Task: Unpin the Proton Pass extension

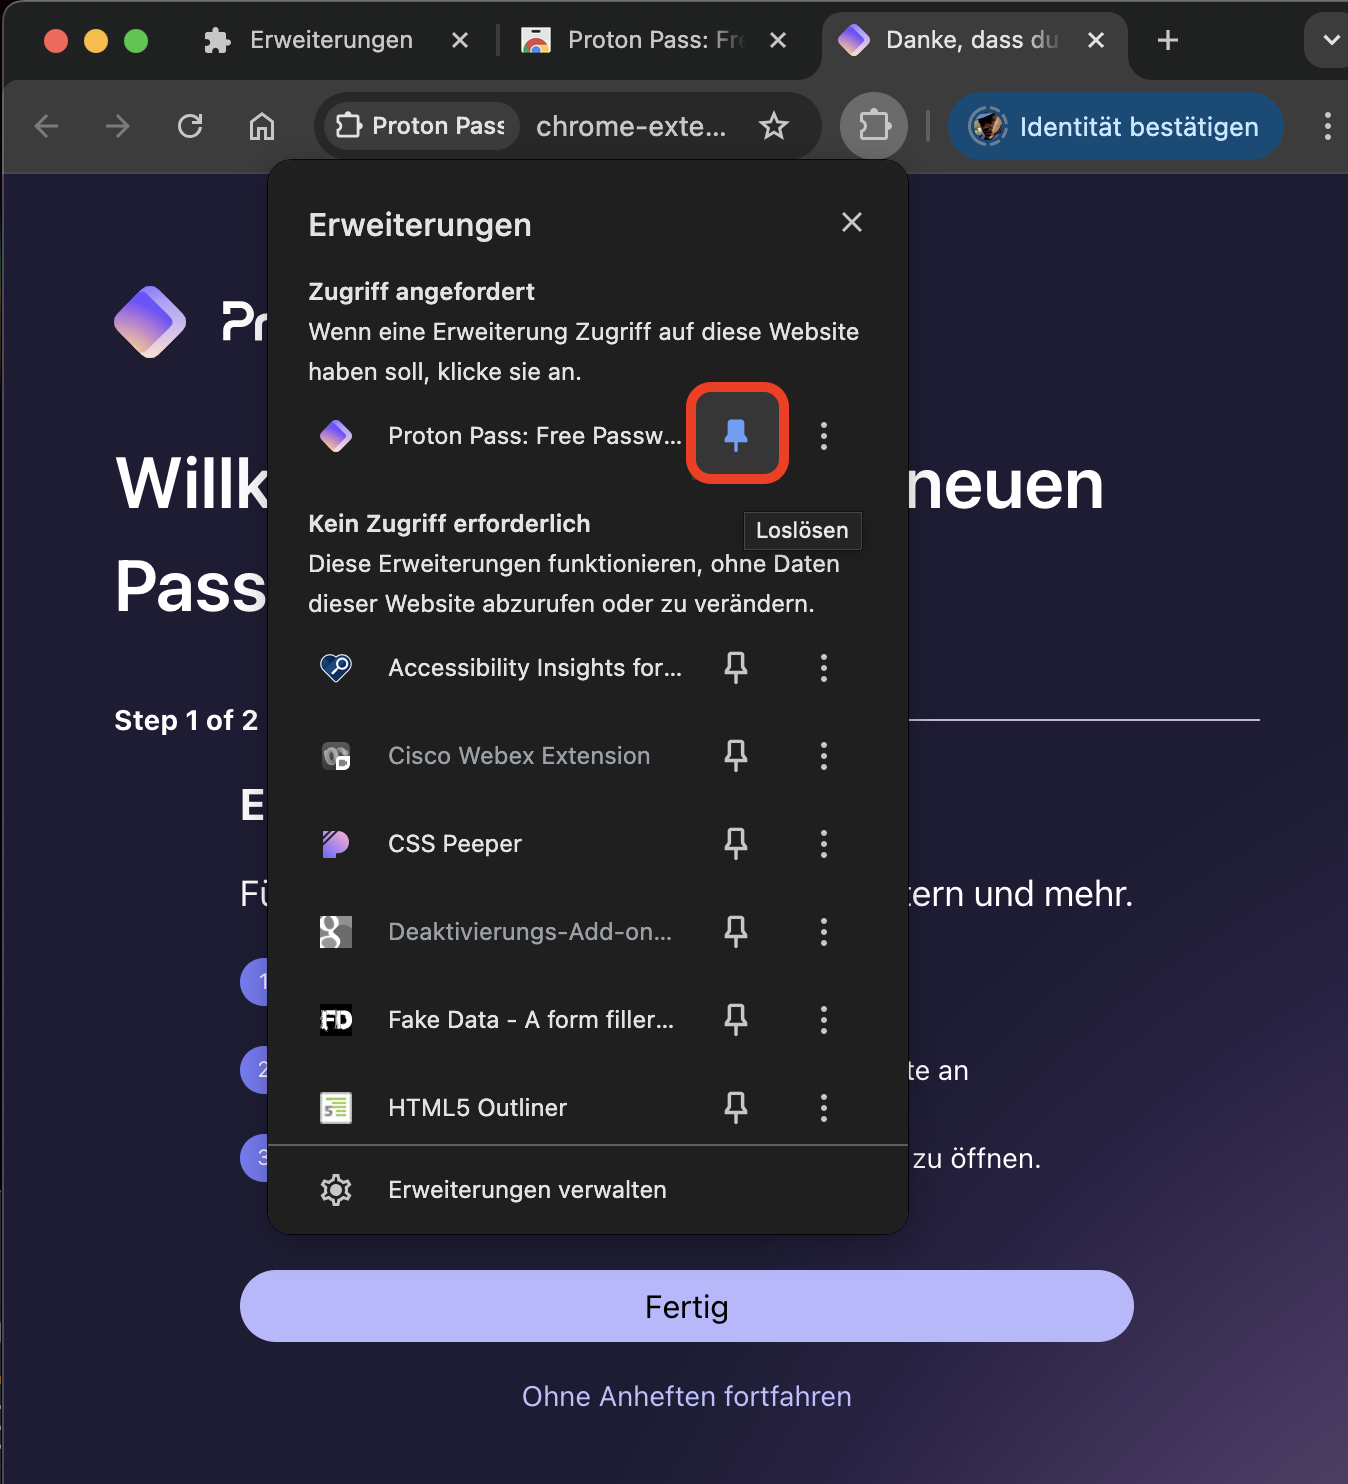Action: tap(736, 434)
